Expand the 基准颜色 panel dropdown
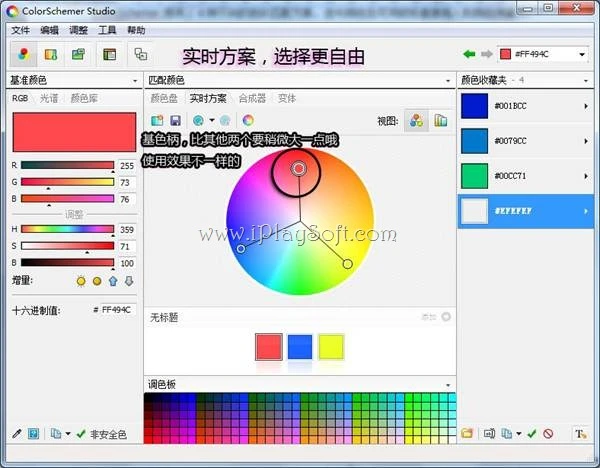The height and width of the screenshot is (468, 600). click(135, 81)
